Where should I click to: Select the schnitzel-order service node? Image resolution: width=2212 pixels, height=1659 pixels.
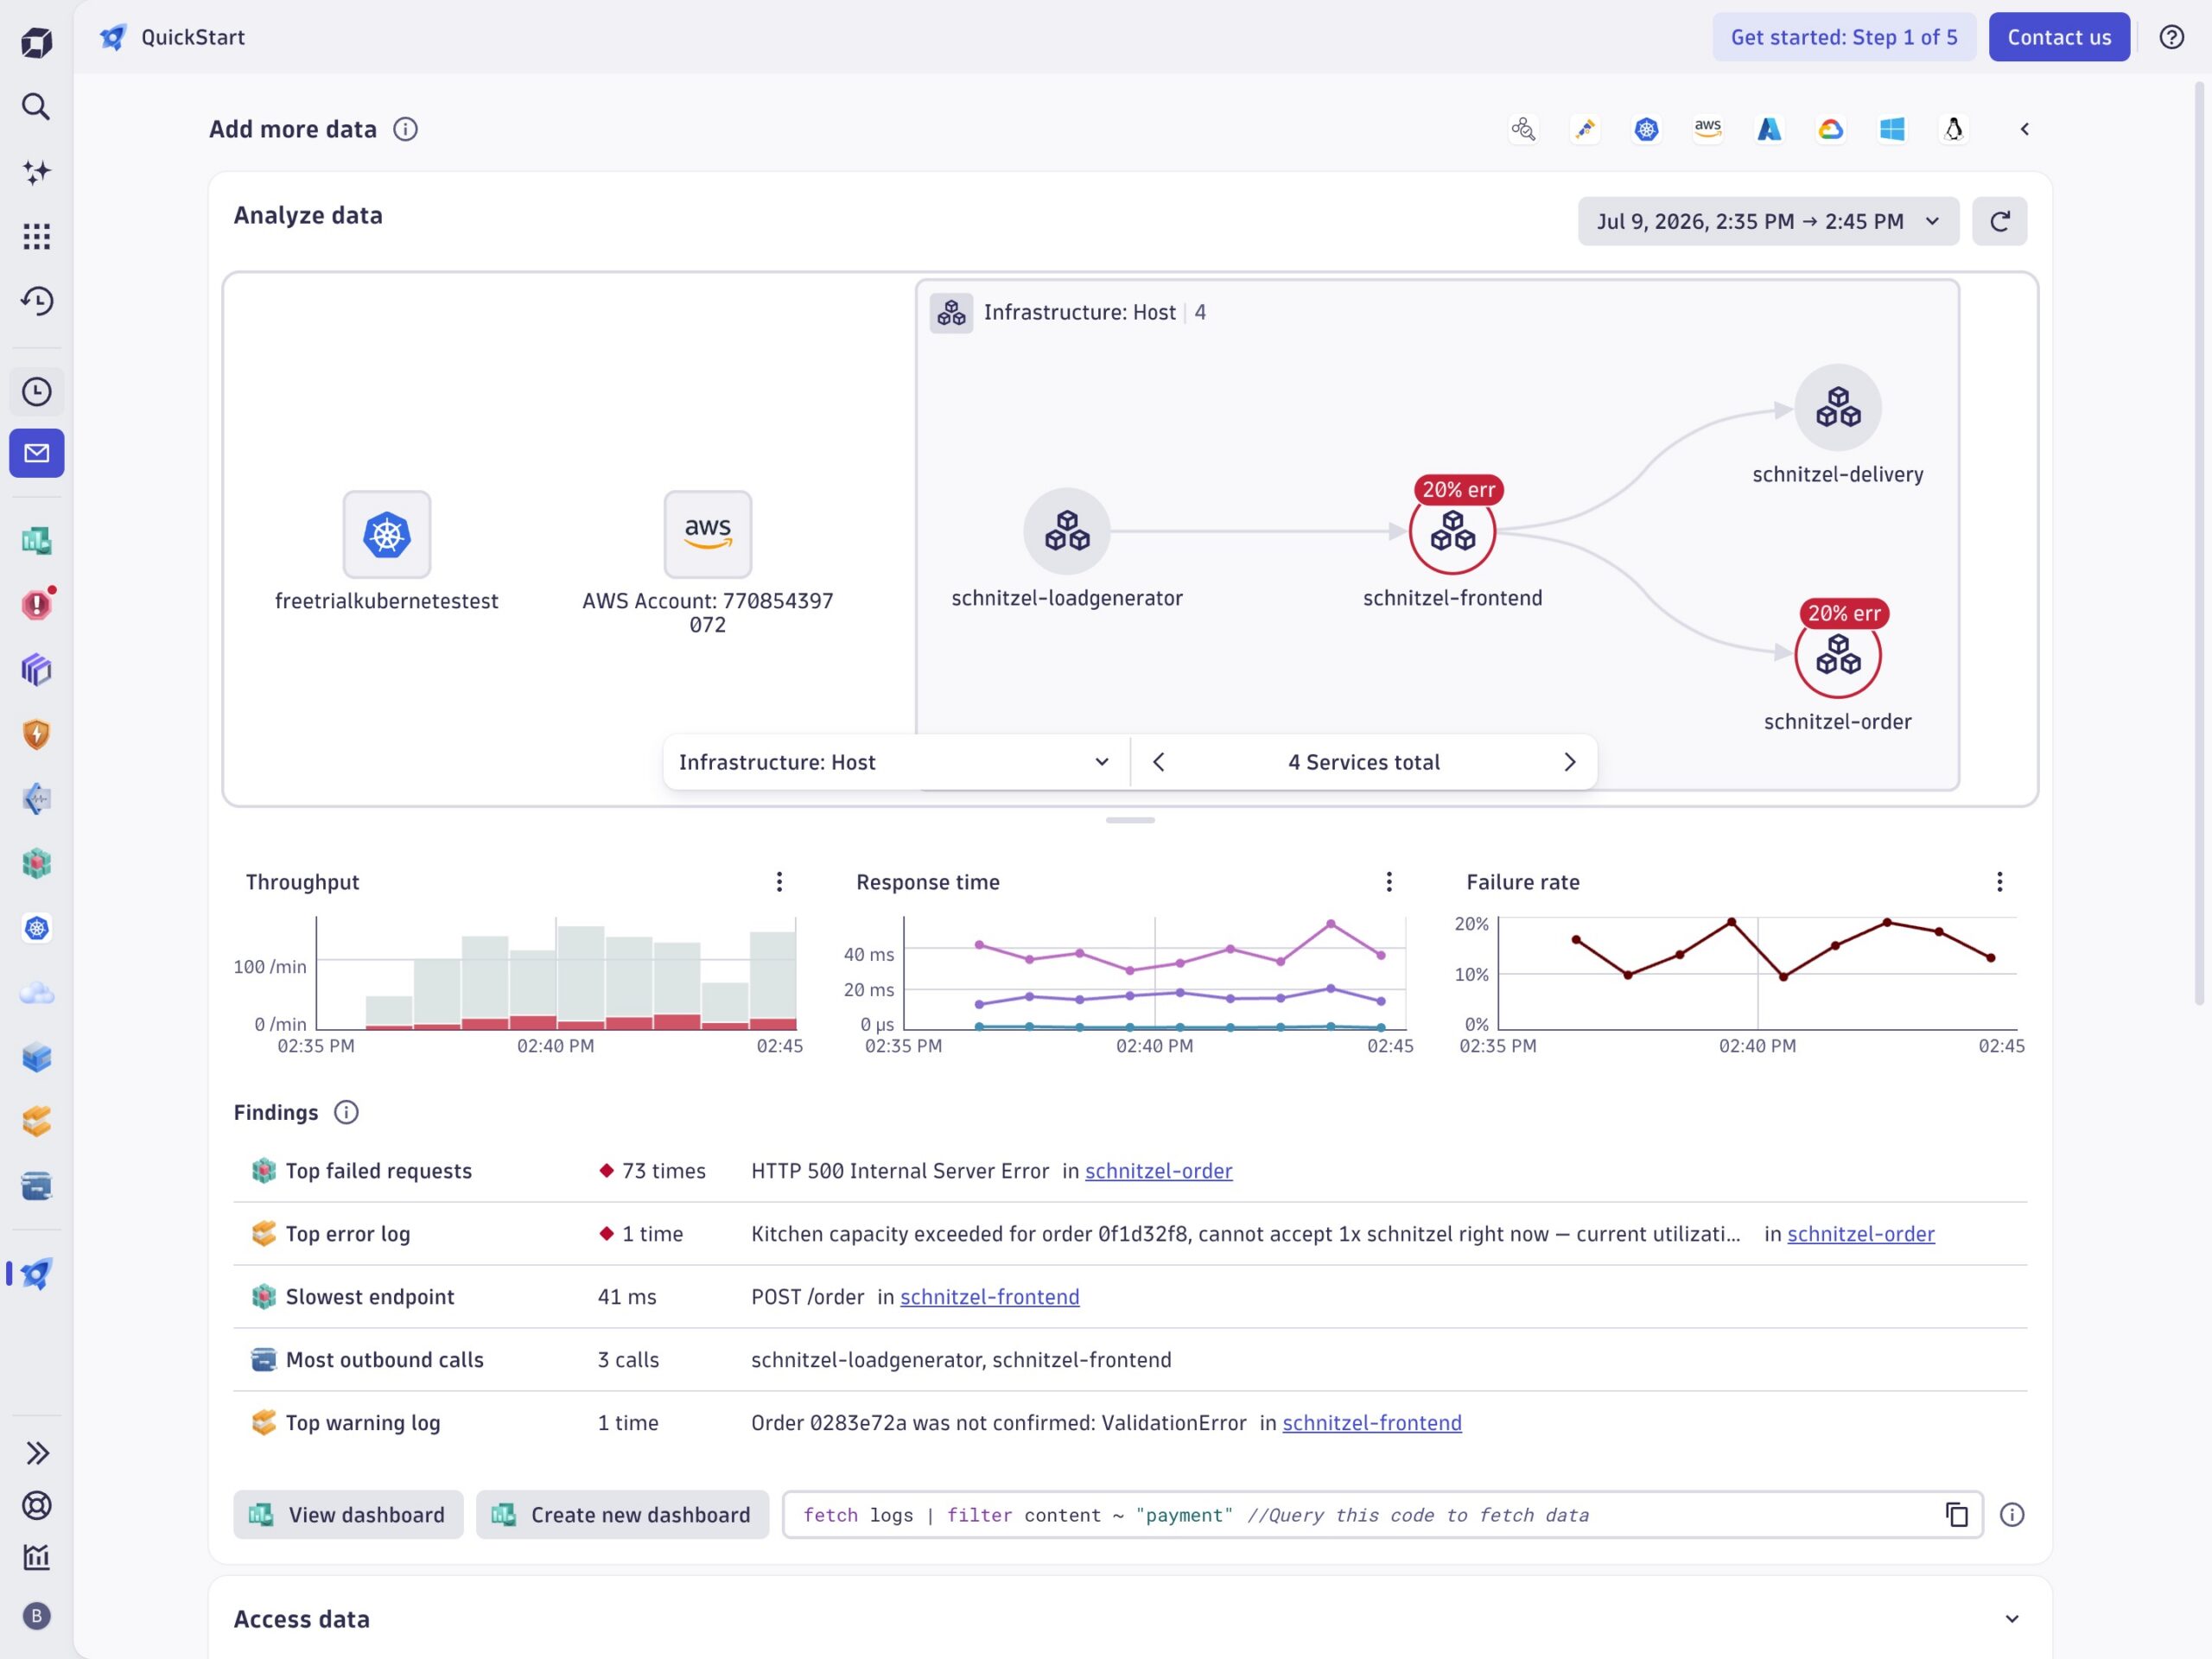(x=1838, y=655)
